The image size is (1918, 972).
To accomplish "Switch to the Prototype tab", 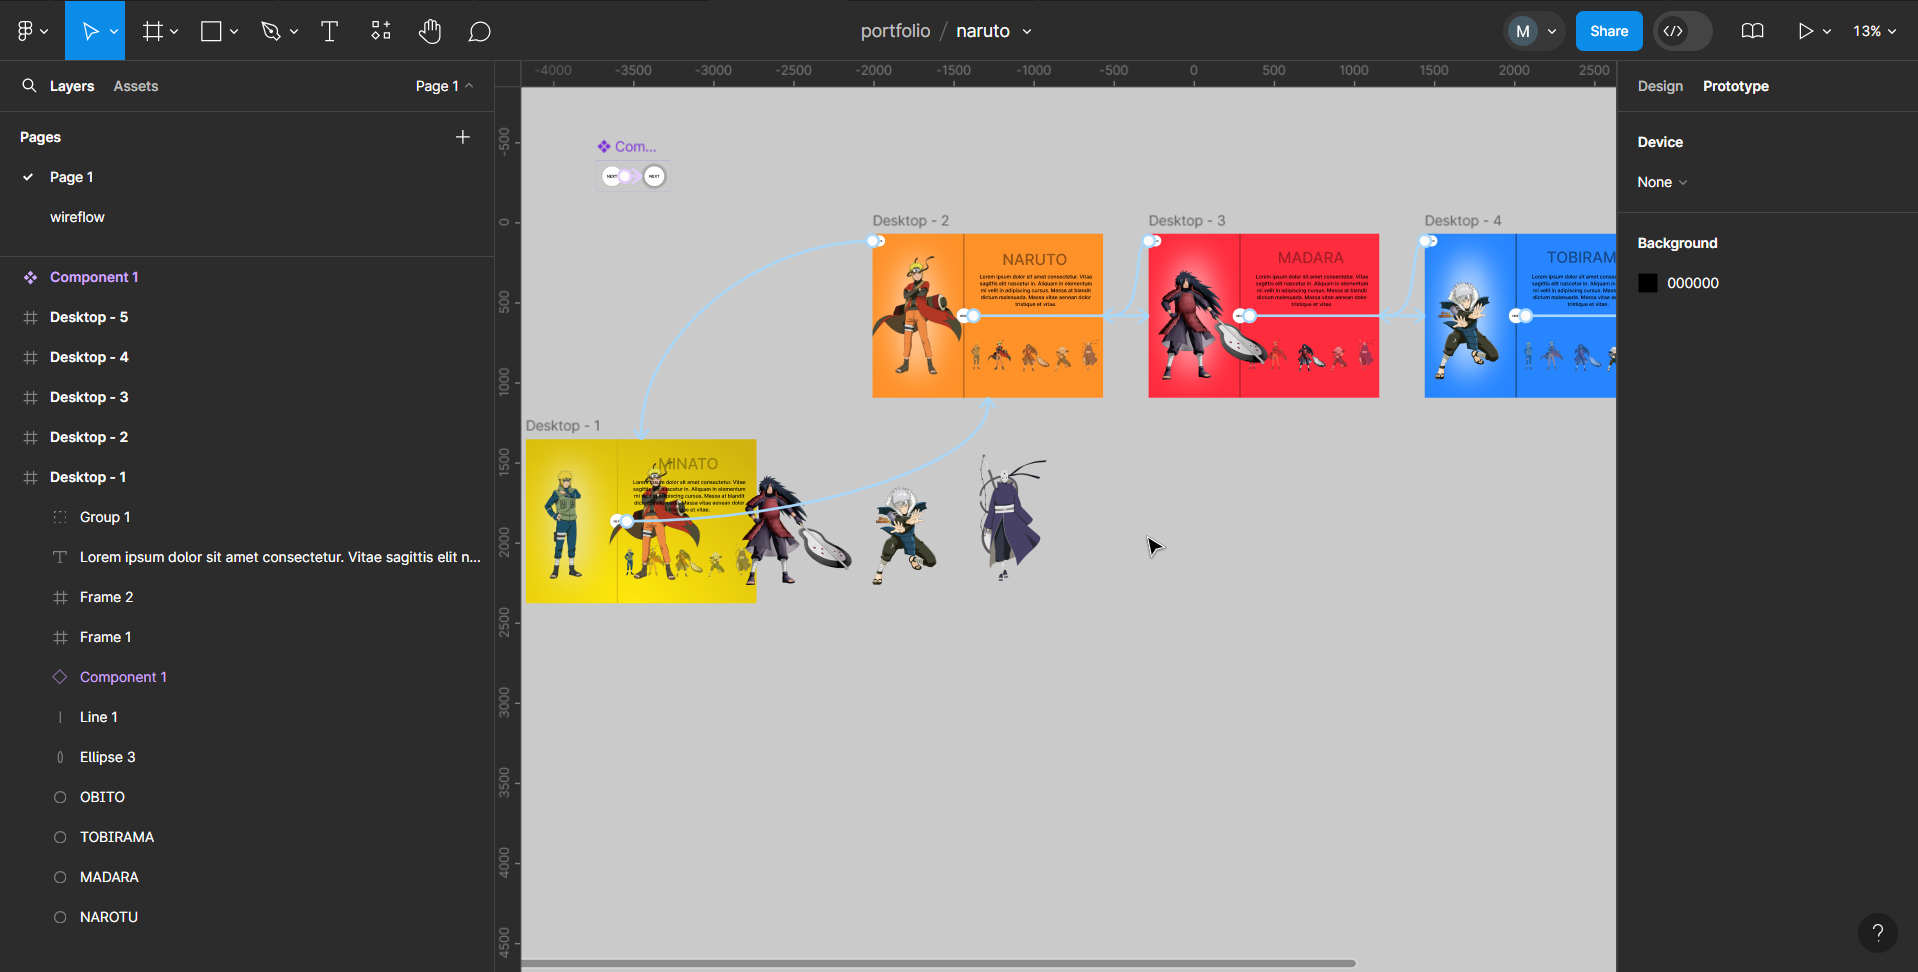I will (x=1736, y=86).
